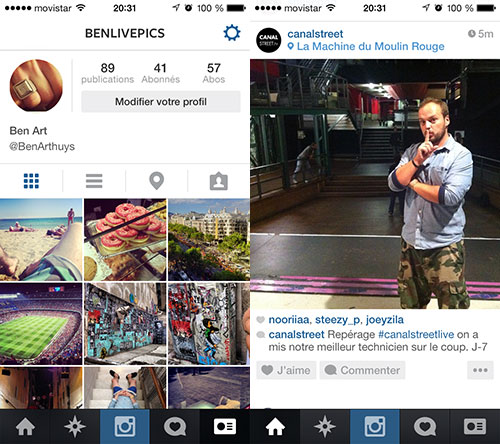Open the photo map location tab
Screen dimensions: 500x444
tap(157, 181)
